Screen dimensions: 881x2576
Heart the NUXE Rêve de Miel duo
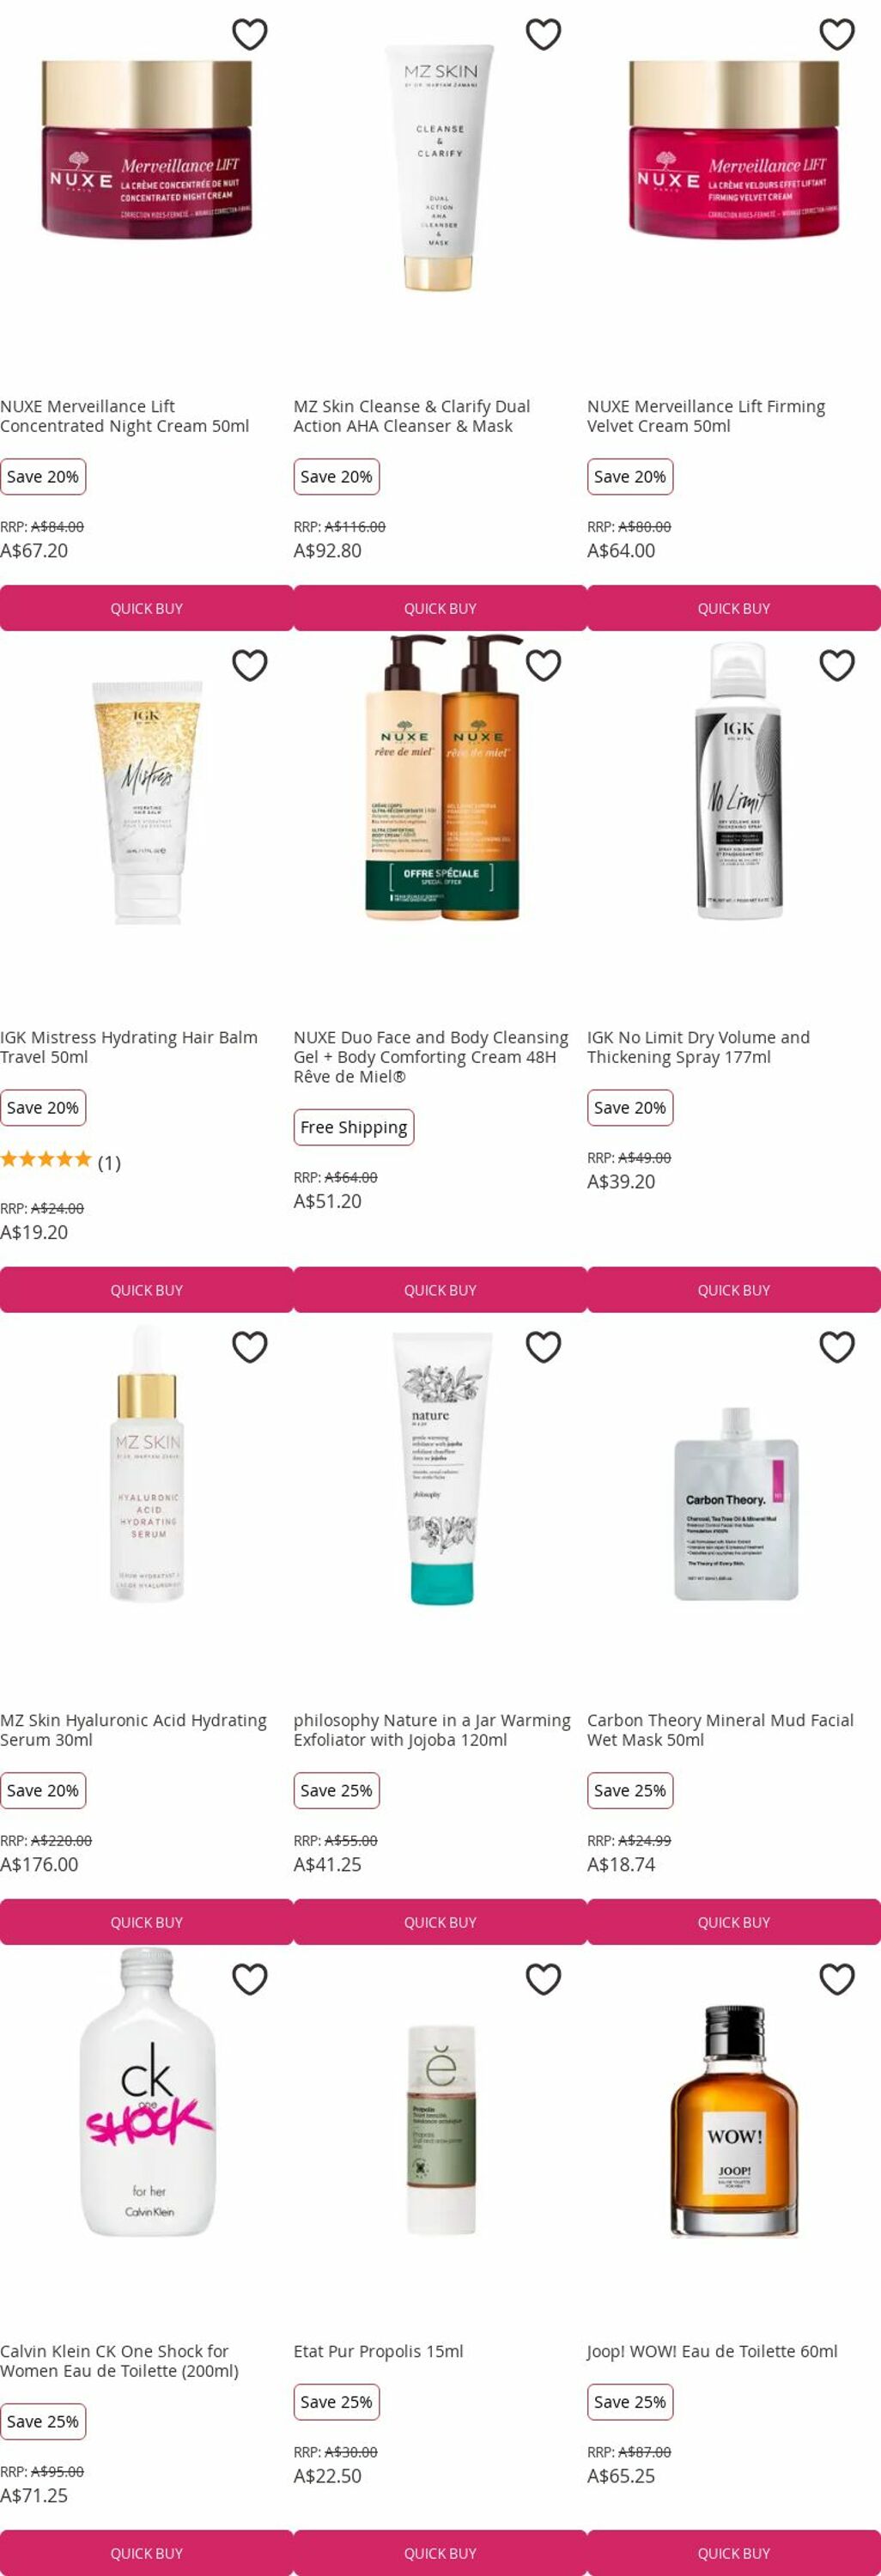click(543, 665)
